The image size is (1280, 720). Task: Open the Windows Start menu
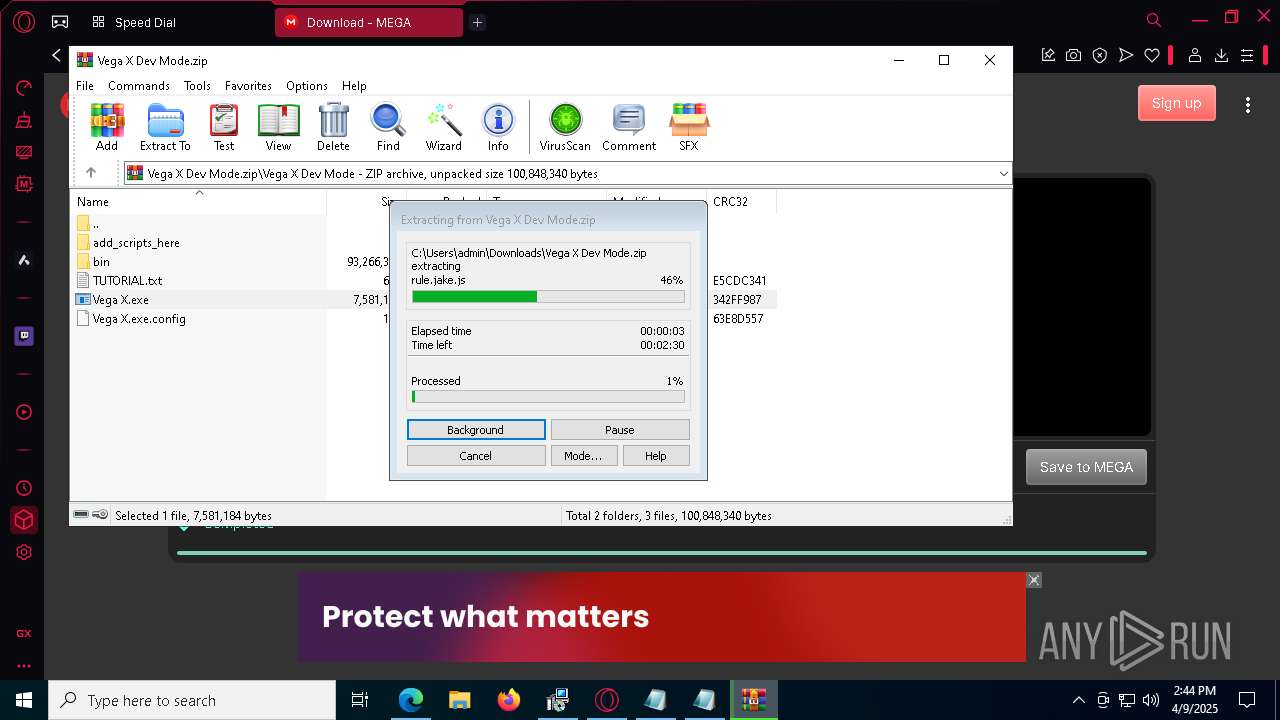[24, 700]
